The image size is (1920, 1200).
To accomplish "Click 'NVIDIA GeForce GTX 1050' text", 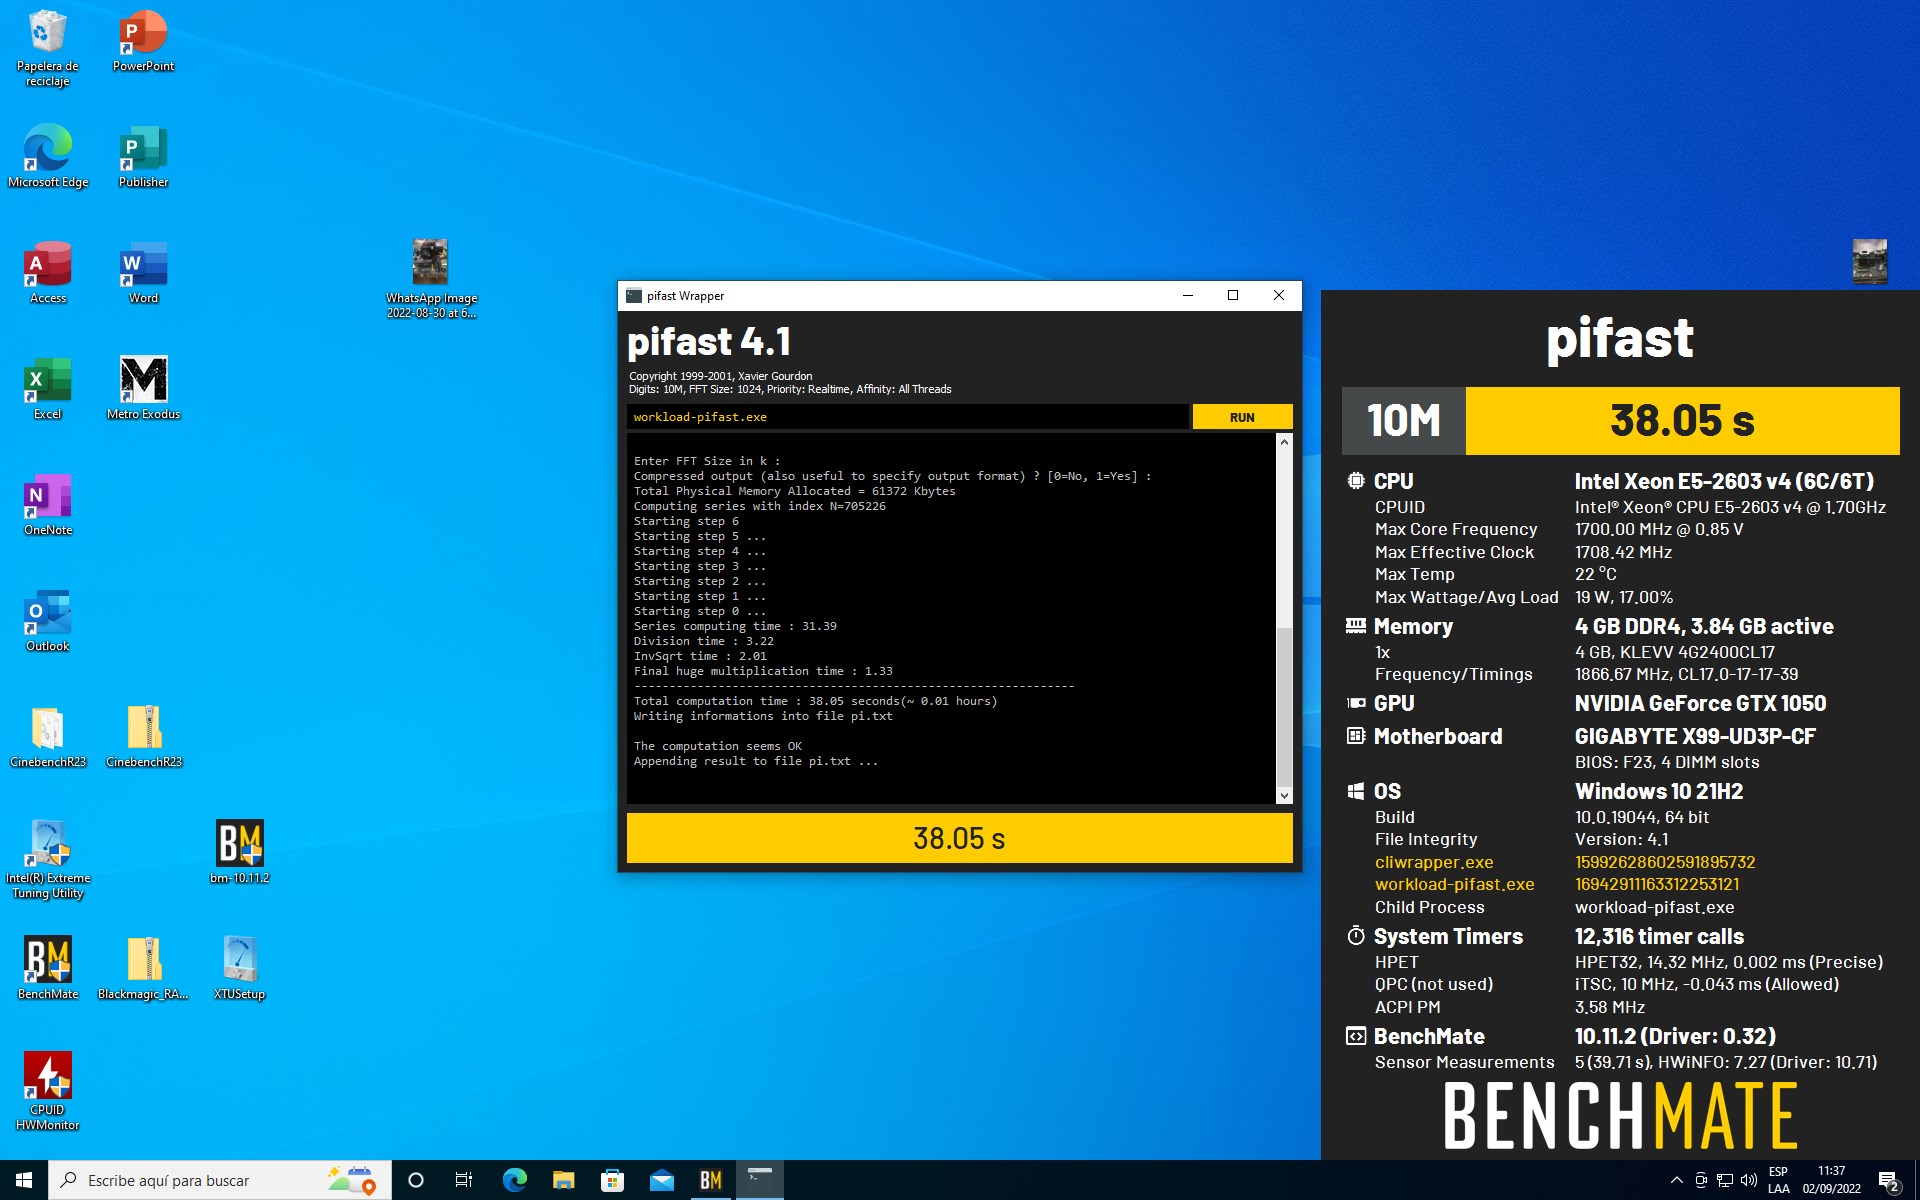I will click(1700, 703).
